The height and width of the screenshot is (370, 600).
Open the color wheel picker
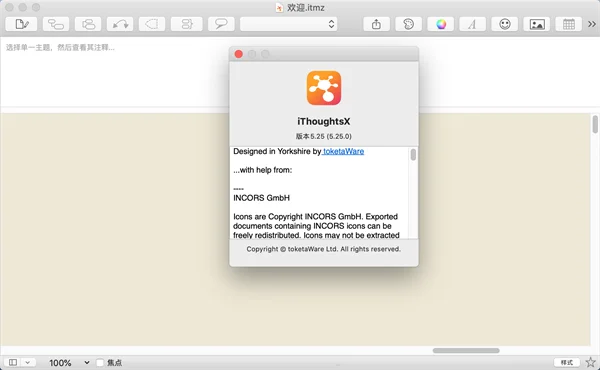pos(441,24)
